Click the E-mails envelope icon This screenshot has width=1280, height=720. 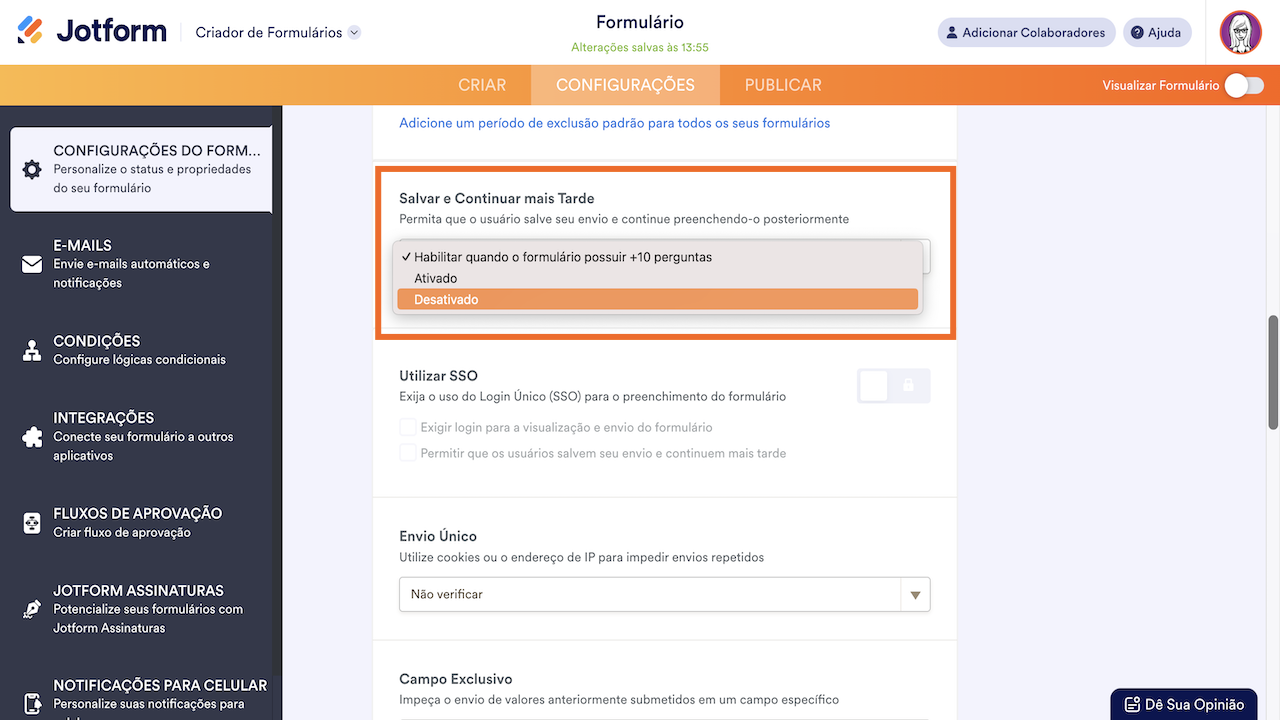[x=32, y=264]
